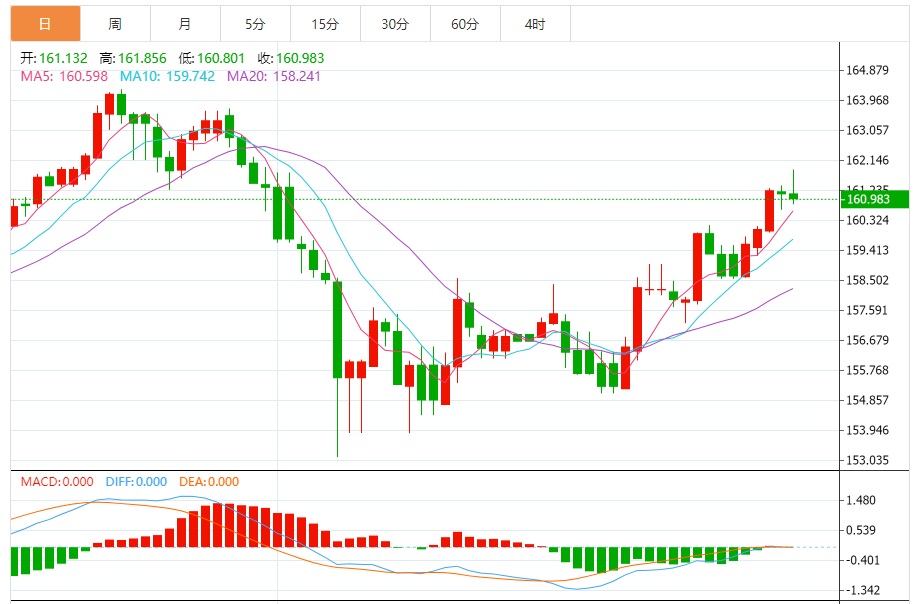Click the 164.879 price axis label

coord(867,70)
